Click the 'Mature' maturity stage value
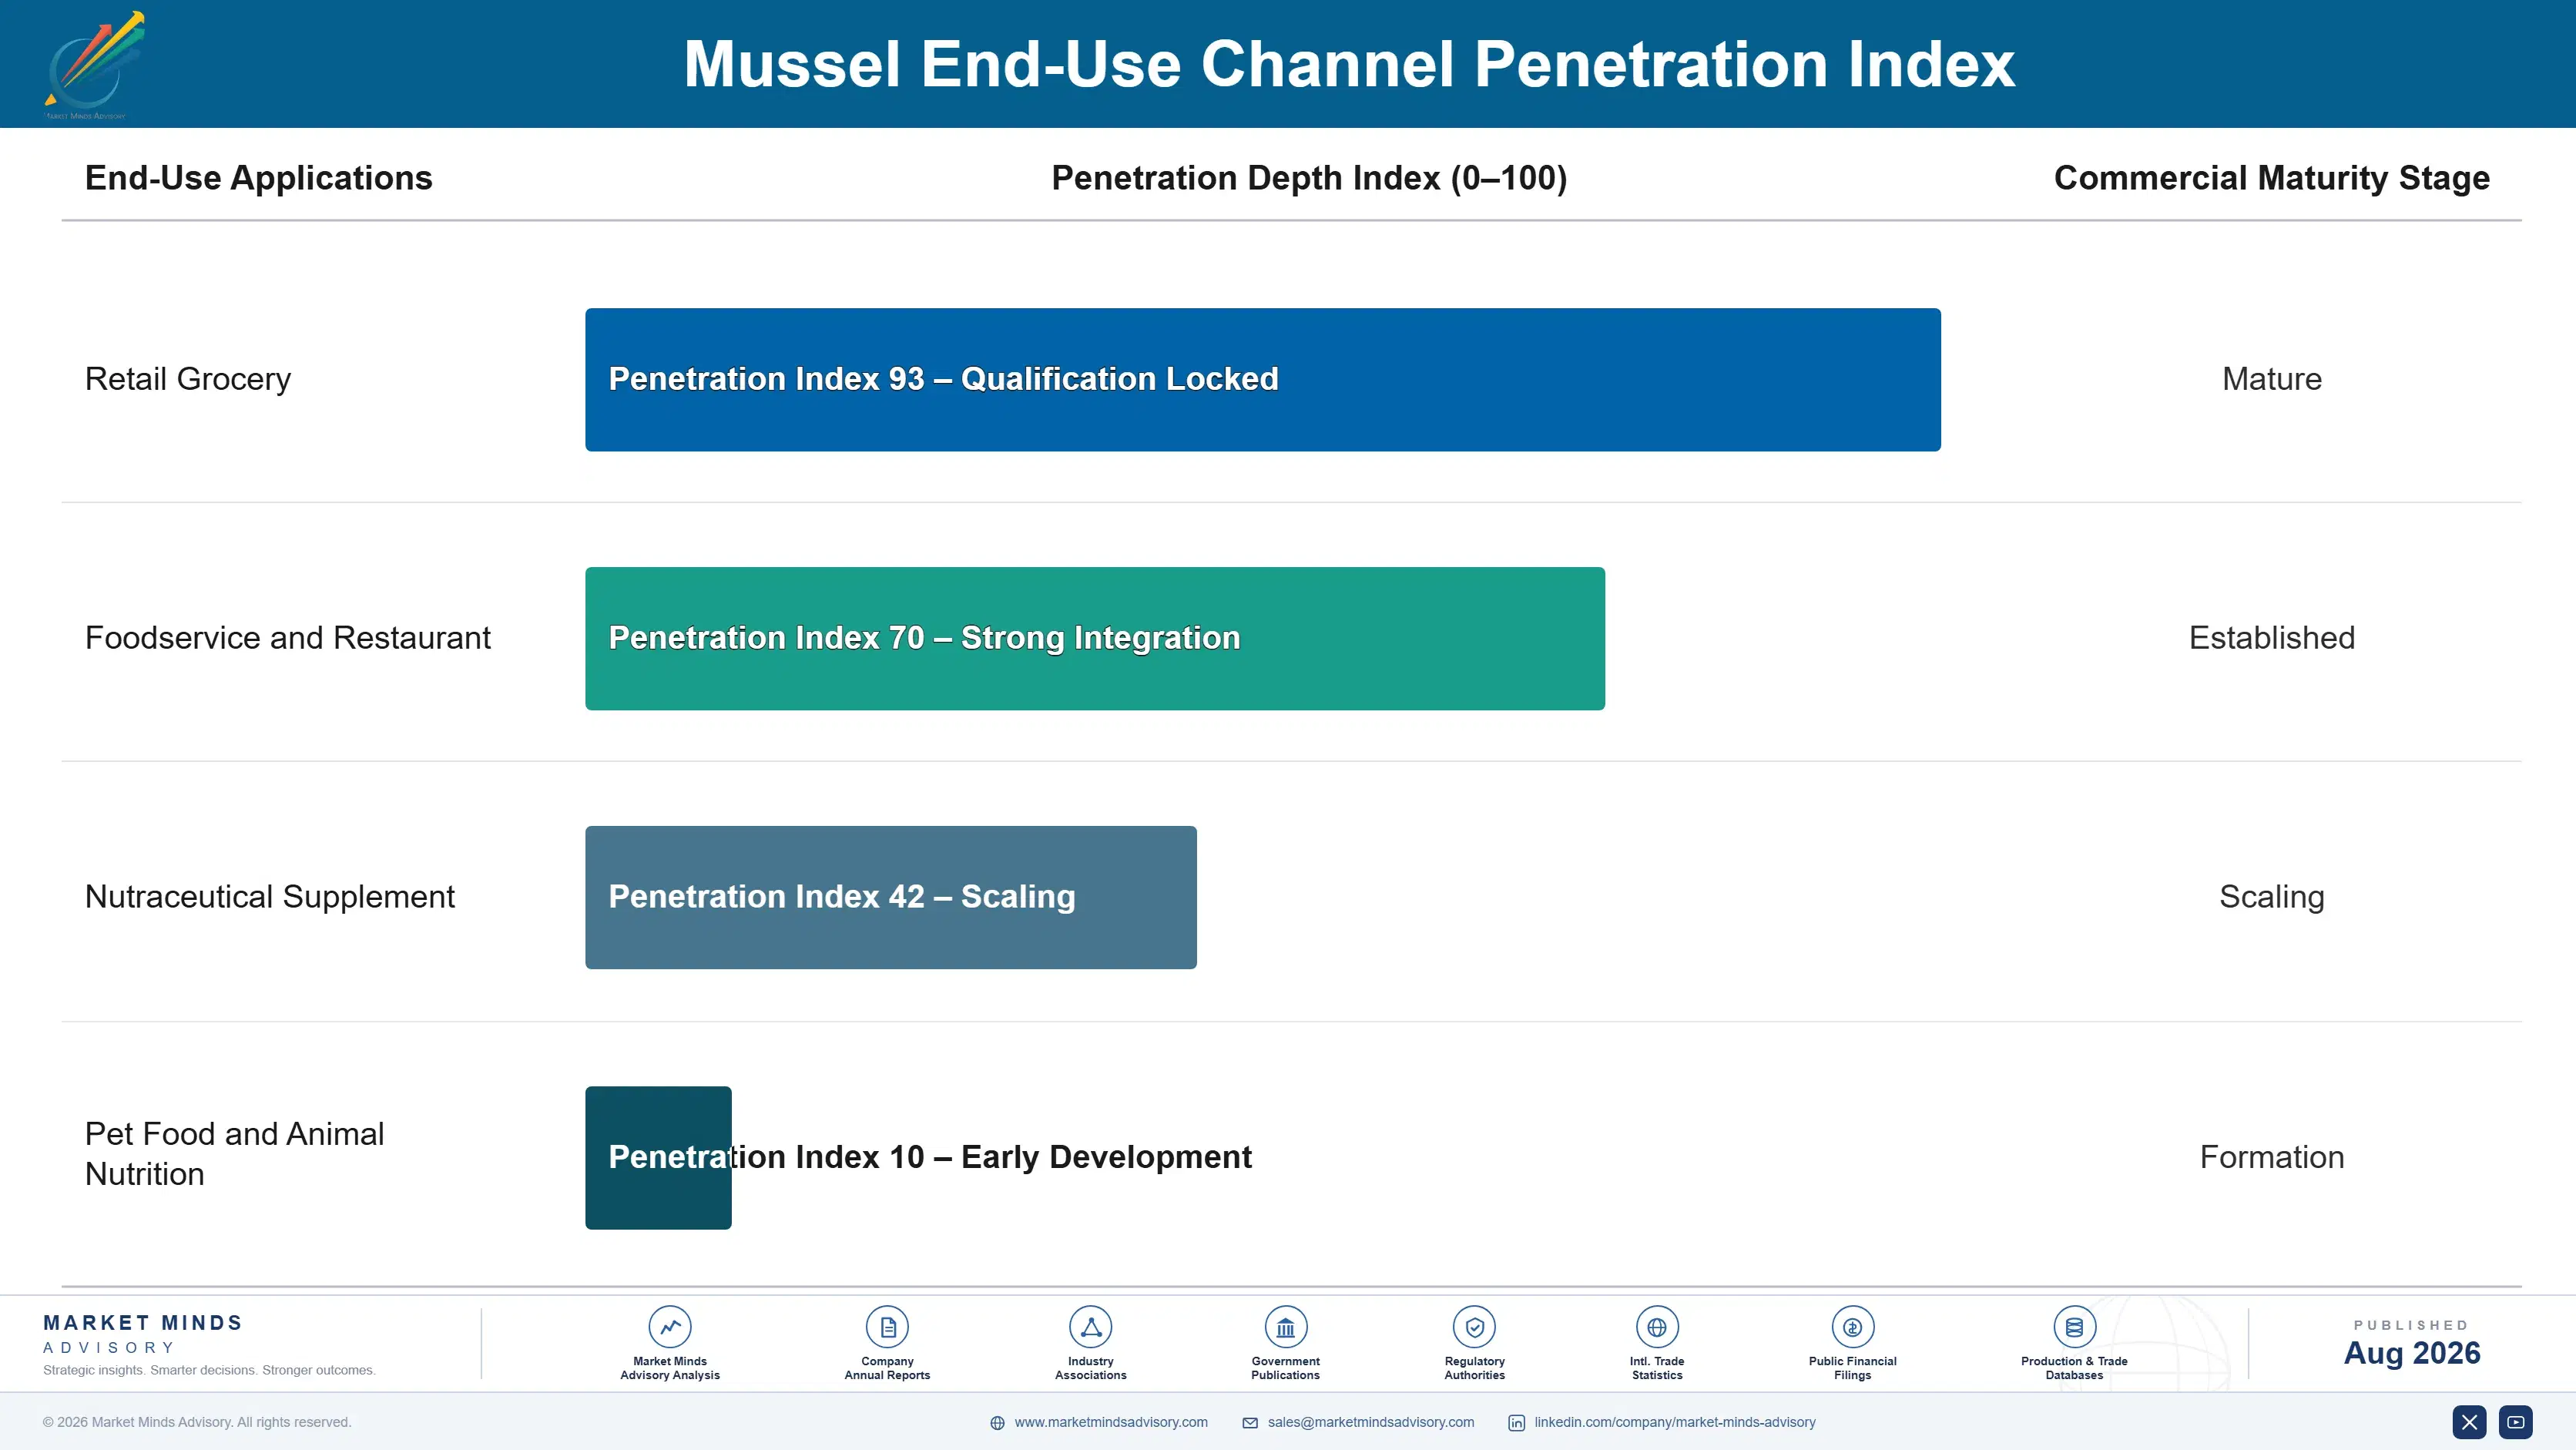The width and height of the screenshot is (2576, 1450). 2272,379
